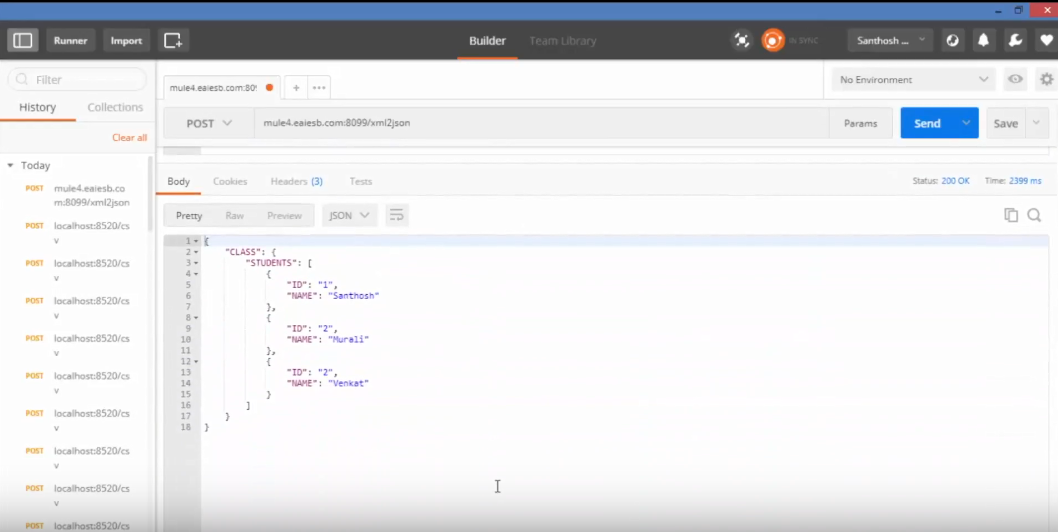The width and height of the screenshot is (1058, 532).
Task: Copy response body to clipboard icon
Action: click(x=1011, y=215)
